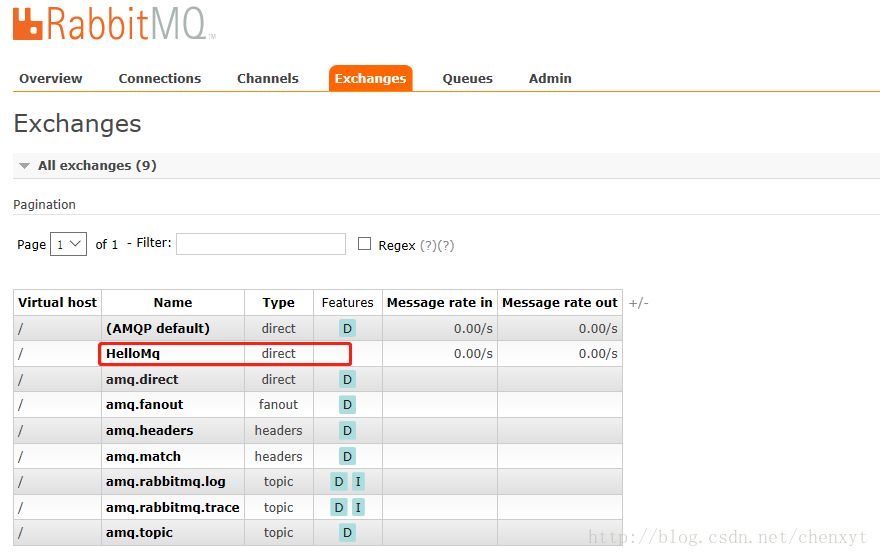The height and width of the screenshot is (557, 880).
Task: Switch to the Connections tab
Action: (160, 79)
